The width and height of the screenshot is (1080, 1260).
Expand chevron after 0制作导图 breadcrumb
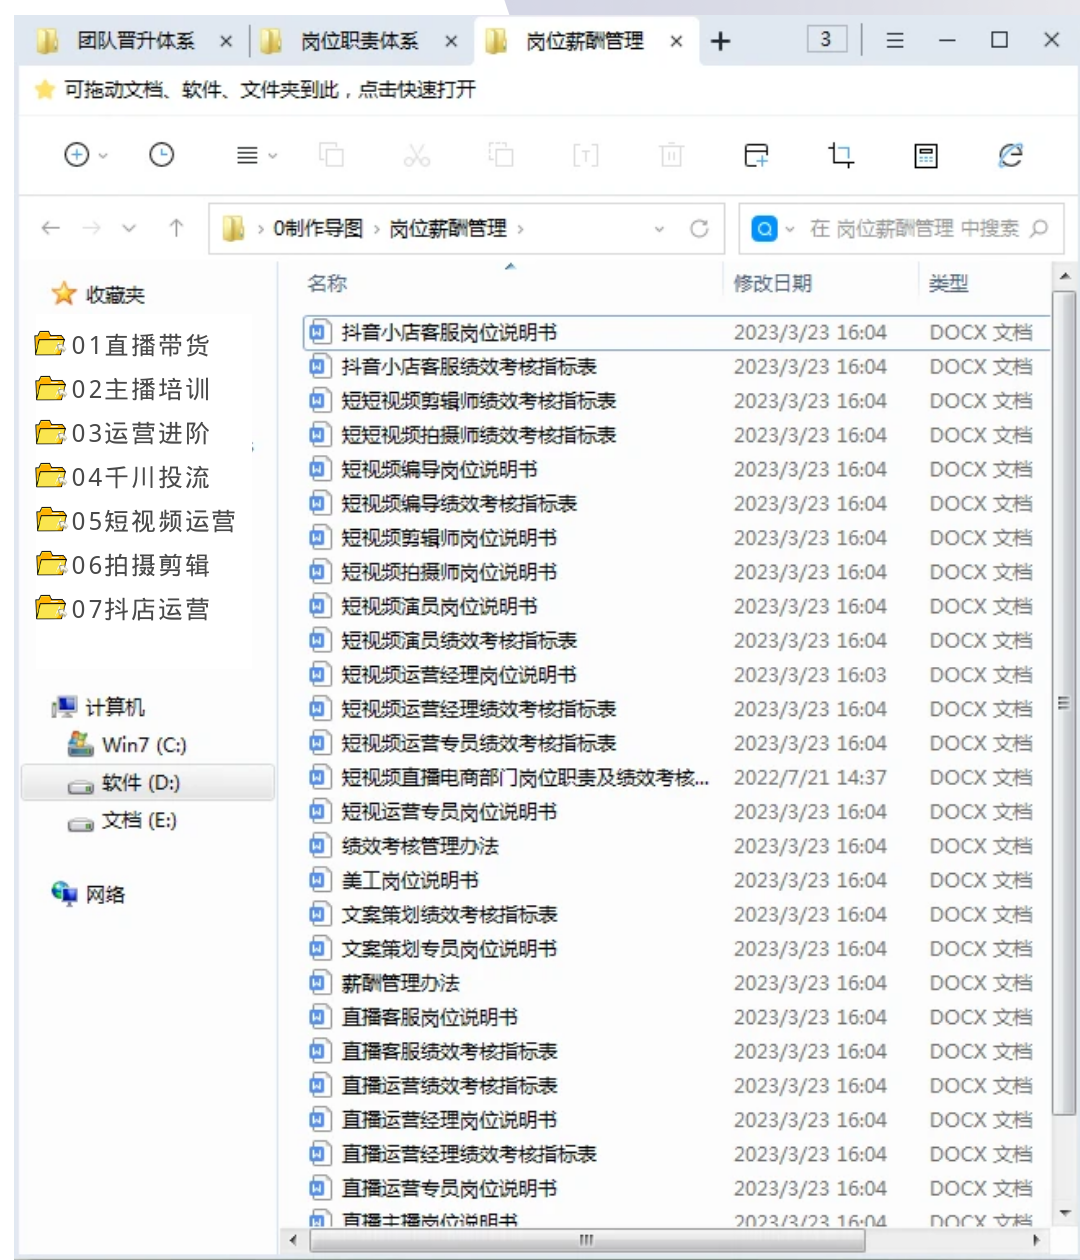click(x=376, y=229)
